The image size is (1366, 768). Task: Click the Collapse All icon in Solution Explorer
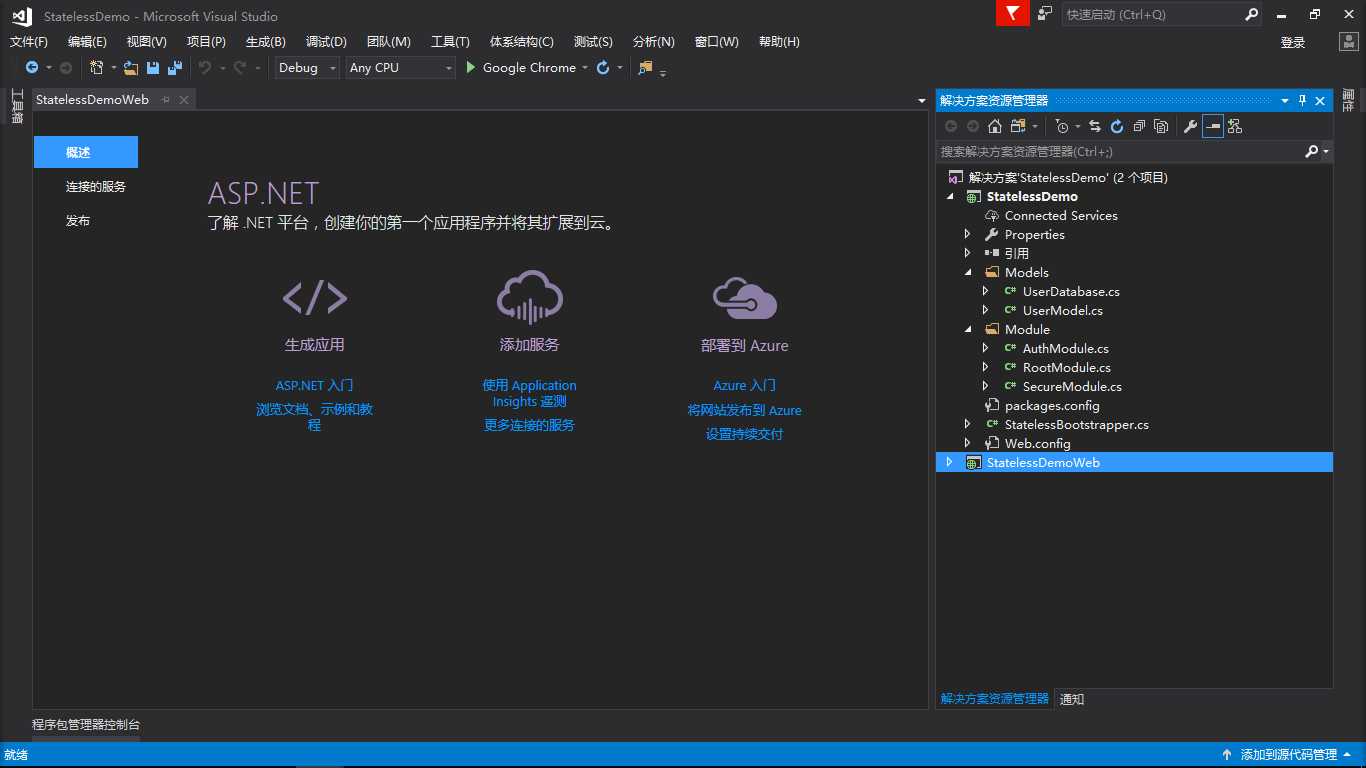1139,126
